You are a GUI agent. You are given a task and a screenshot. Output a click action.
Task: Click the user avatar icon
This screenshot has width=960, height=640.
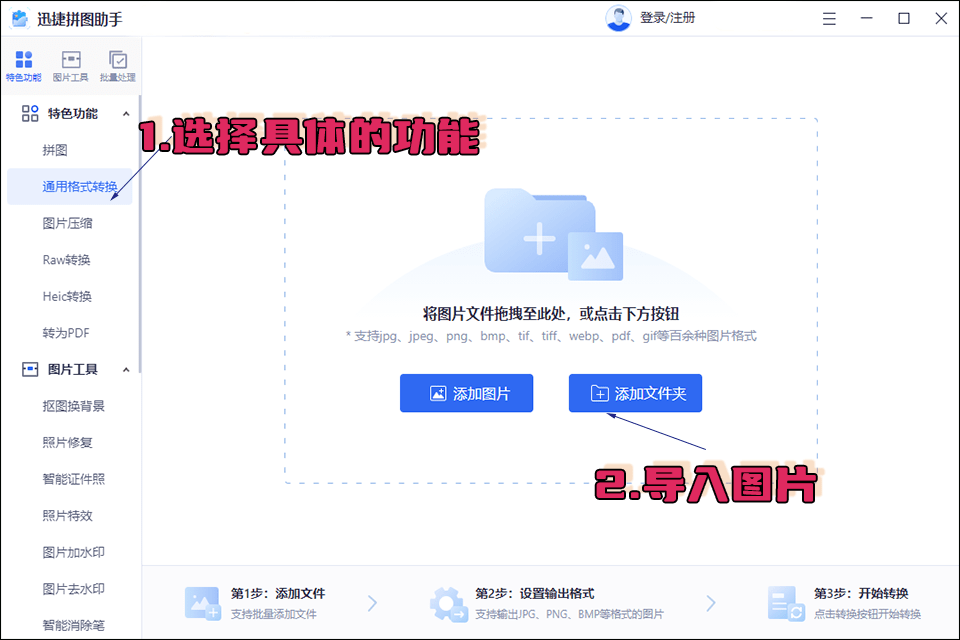point(618,18)
